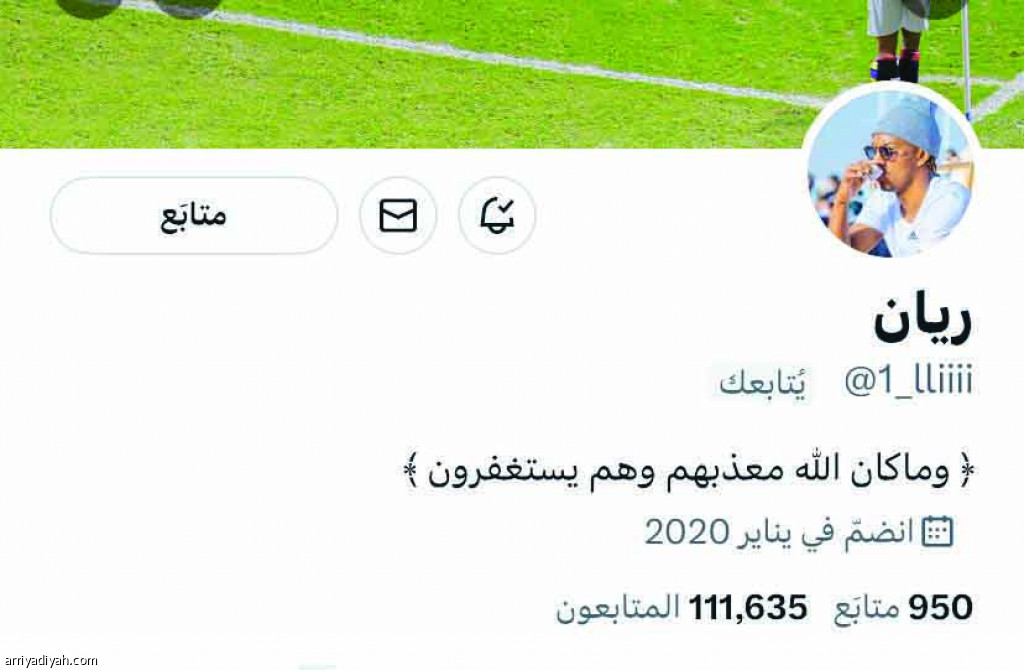This screenshot has height=670, width=1024.
Task: Click the المتابعون followers label
Action: tap(618, 608)
